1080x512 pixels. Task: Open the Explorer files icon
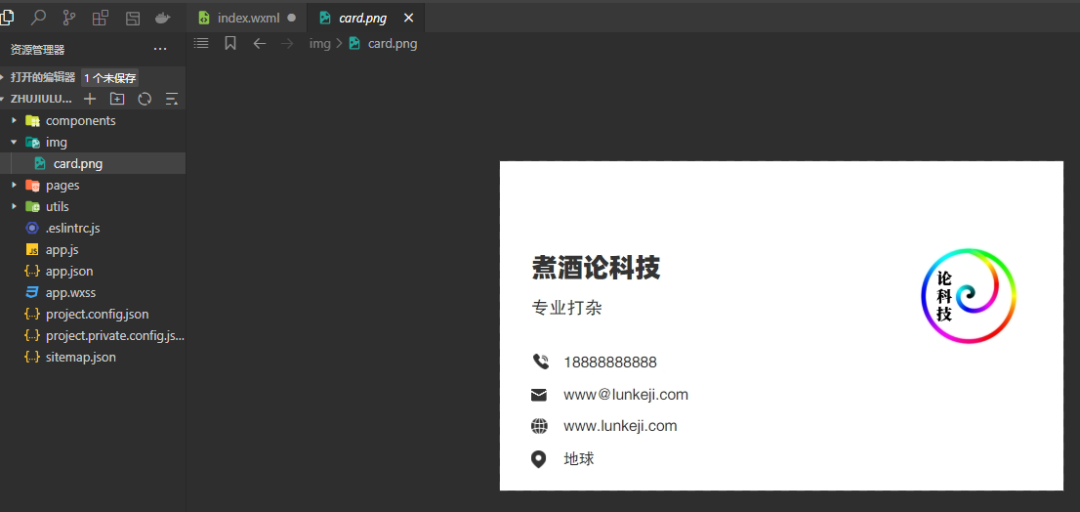coord(6,18)
